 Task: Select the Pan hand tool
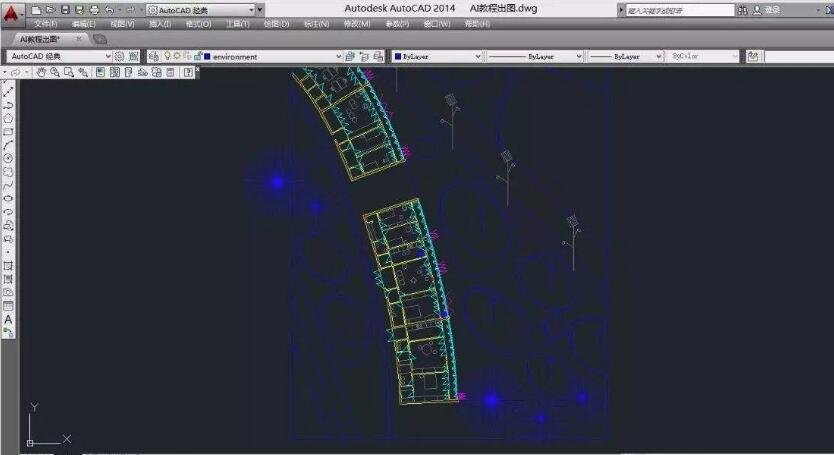point(41,73)
